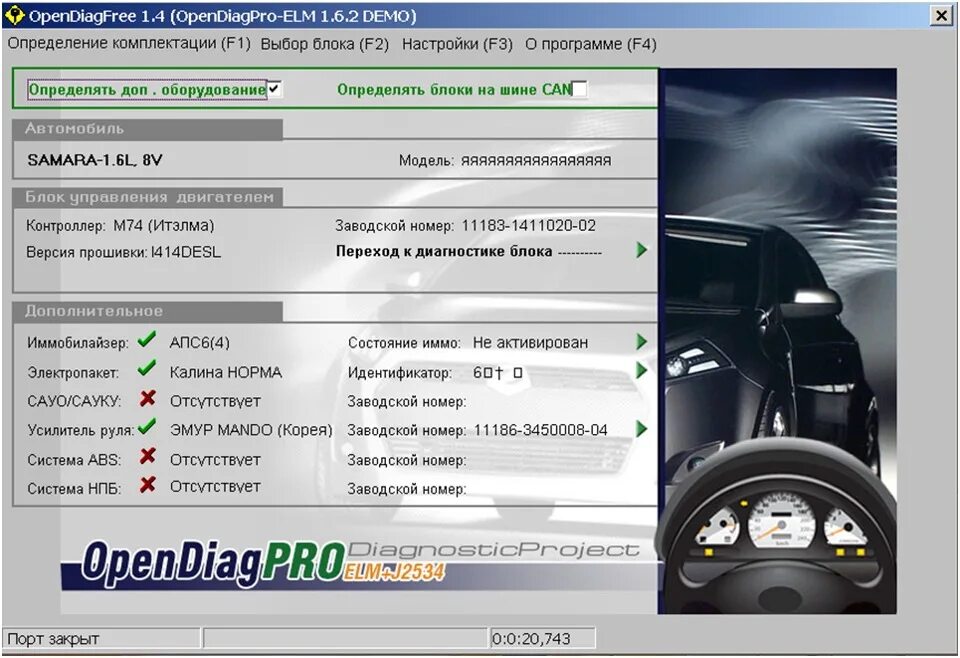Open 'Выбор блока (F2)' menu
This screenshot has height=658, width=960.
(x=324, y=44)
